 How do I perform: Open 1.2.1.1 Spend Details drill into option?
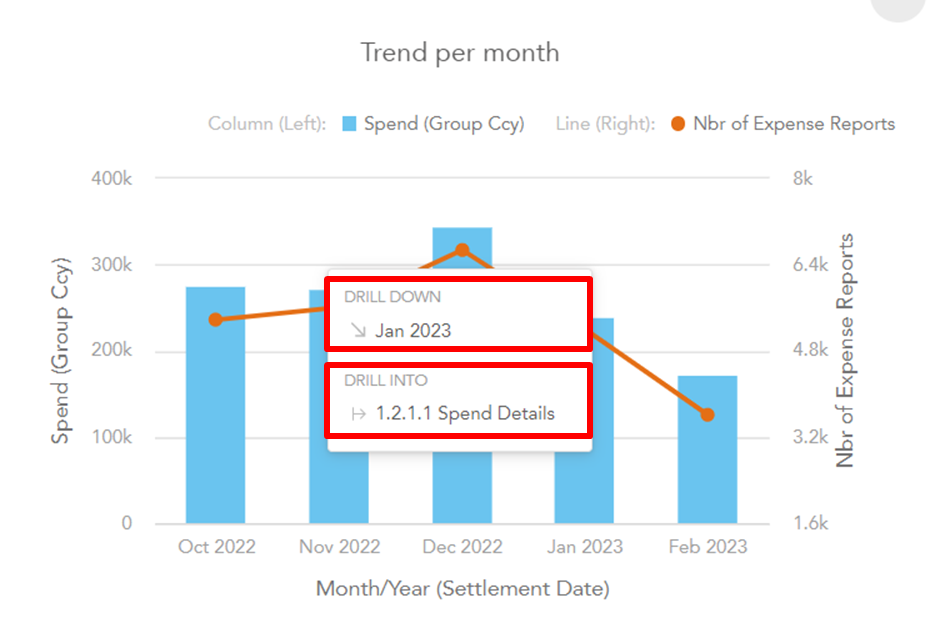(465, 413)
